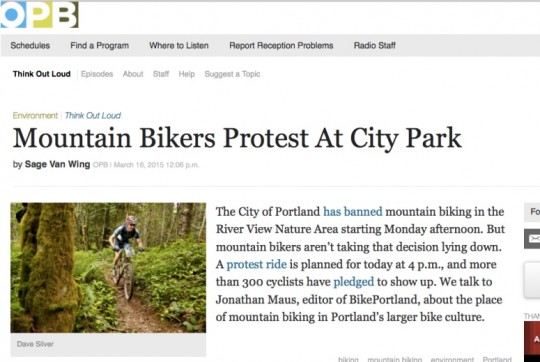
Task: Go to Where to Listen
Action: point(179,45)
